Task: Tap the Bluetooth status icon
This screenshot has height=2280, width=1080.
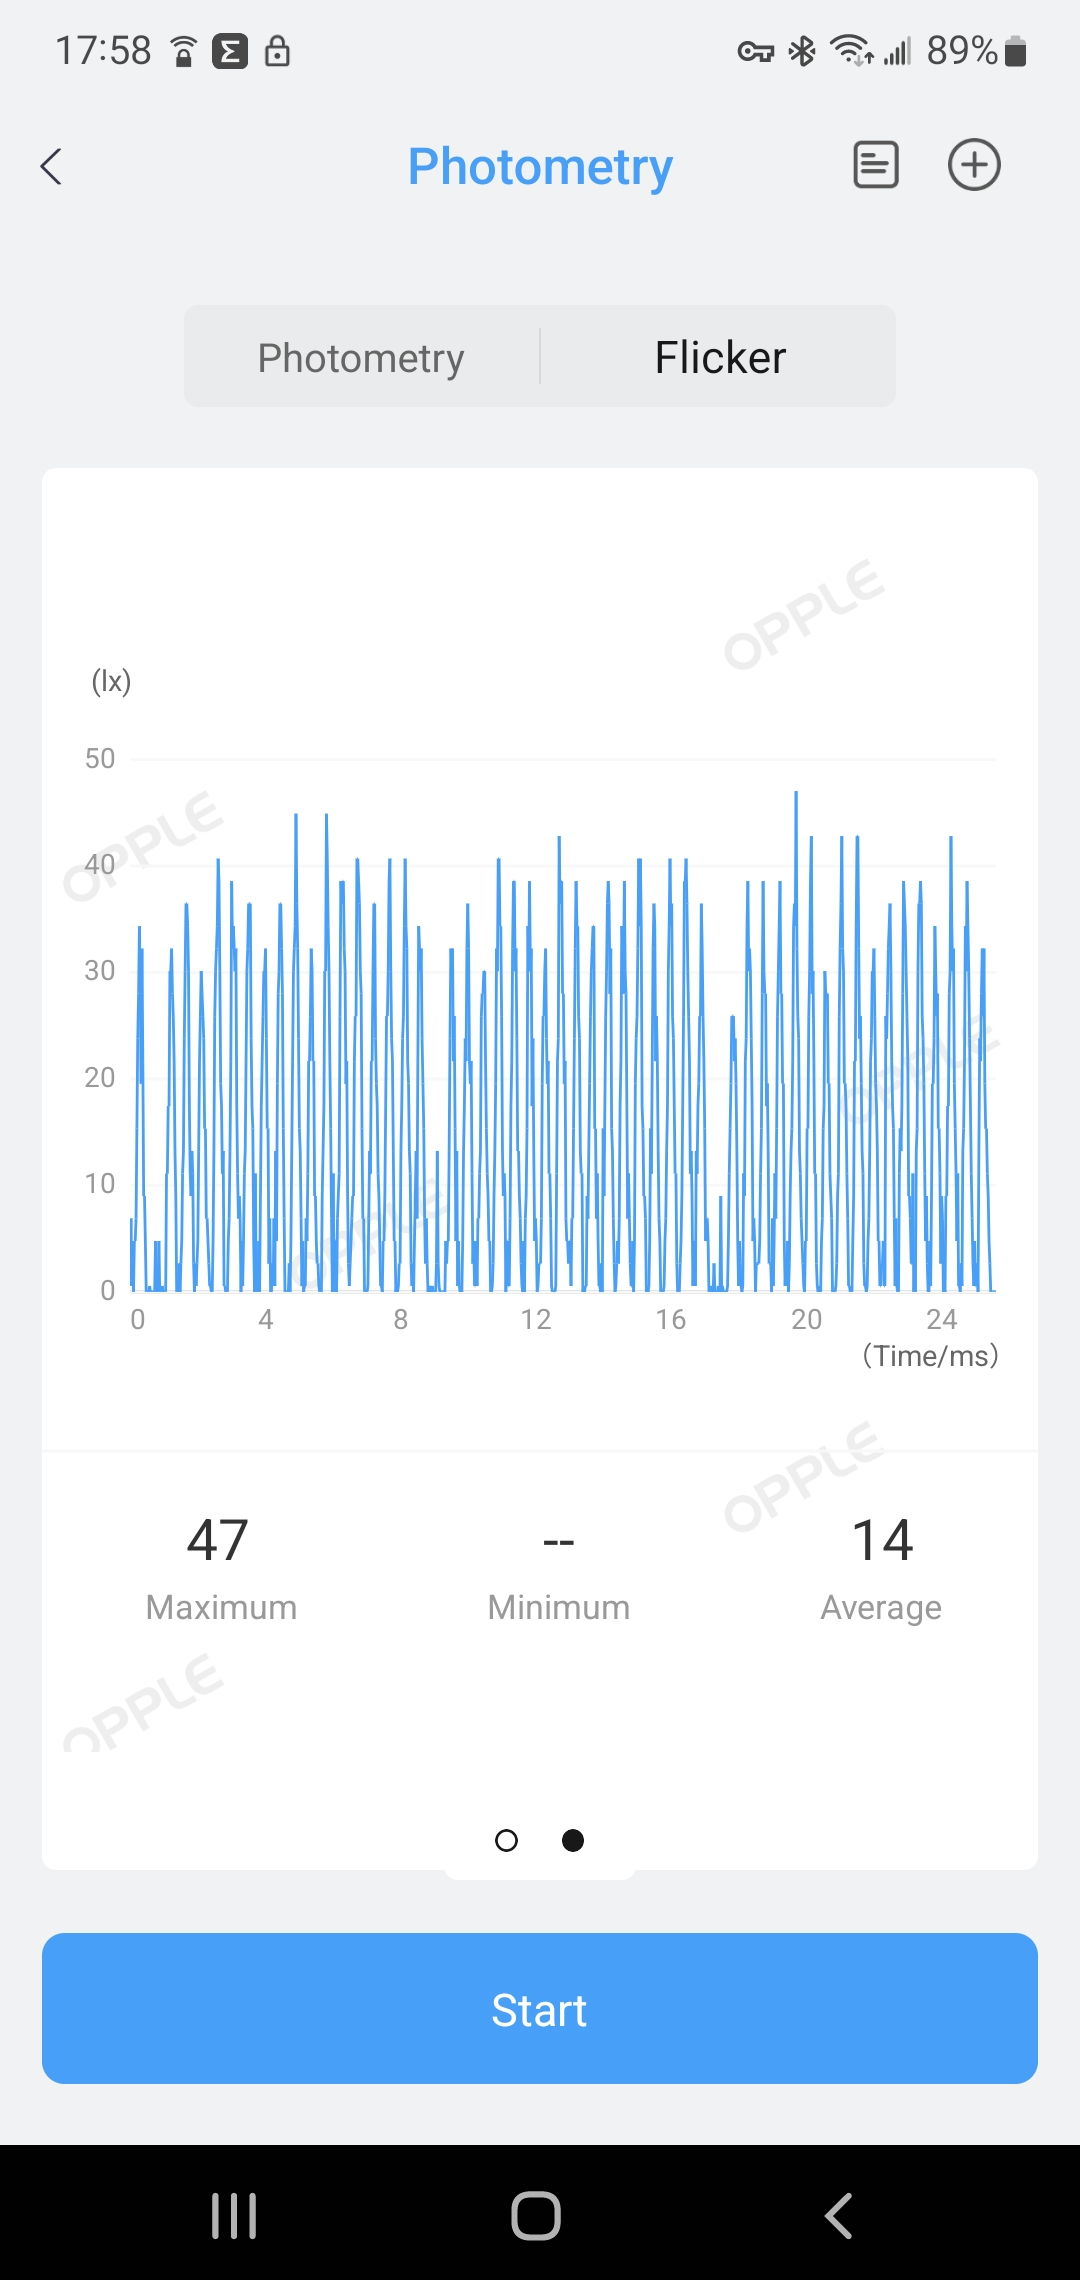Action: [802, 51]
